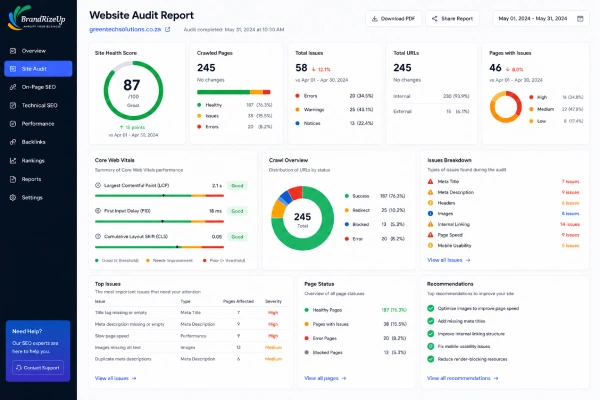The height and width of the screenshot is (400, 600).
Task: Click the Page Speed warning icon
Action: click(430, 235)
